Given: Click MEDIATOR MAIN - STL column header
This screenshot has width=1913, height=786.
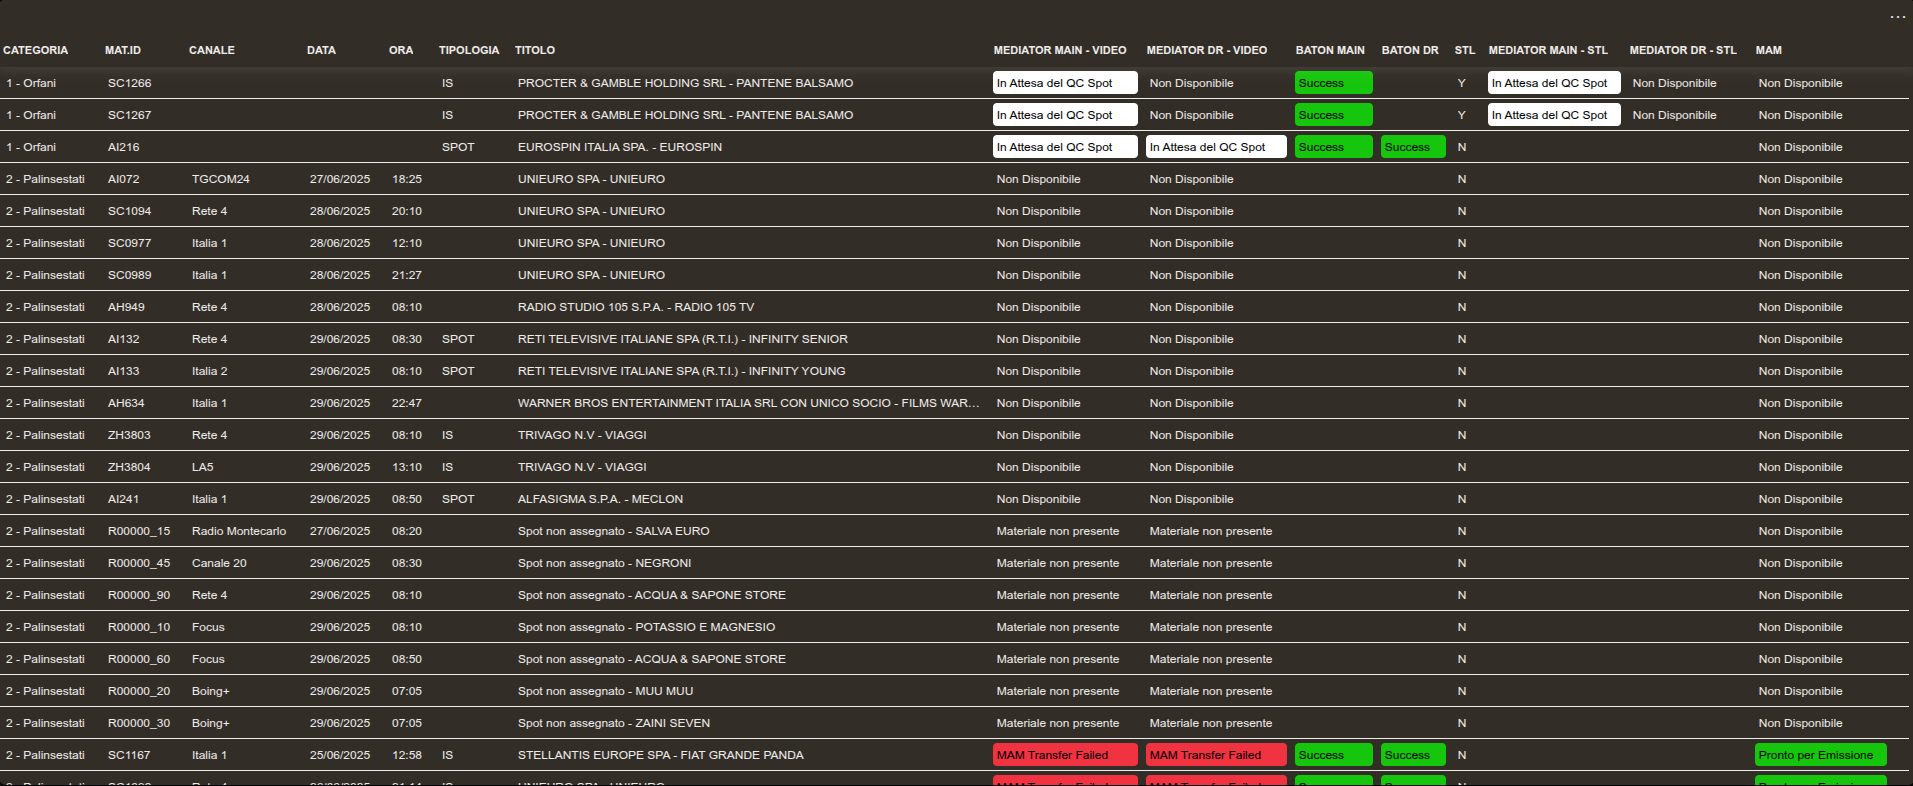Looking at the screenshot, I should click(1548, 50).
